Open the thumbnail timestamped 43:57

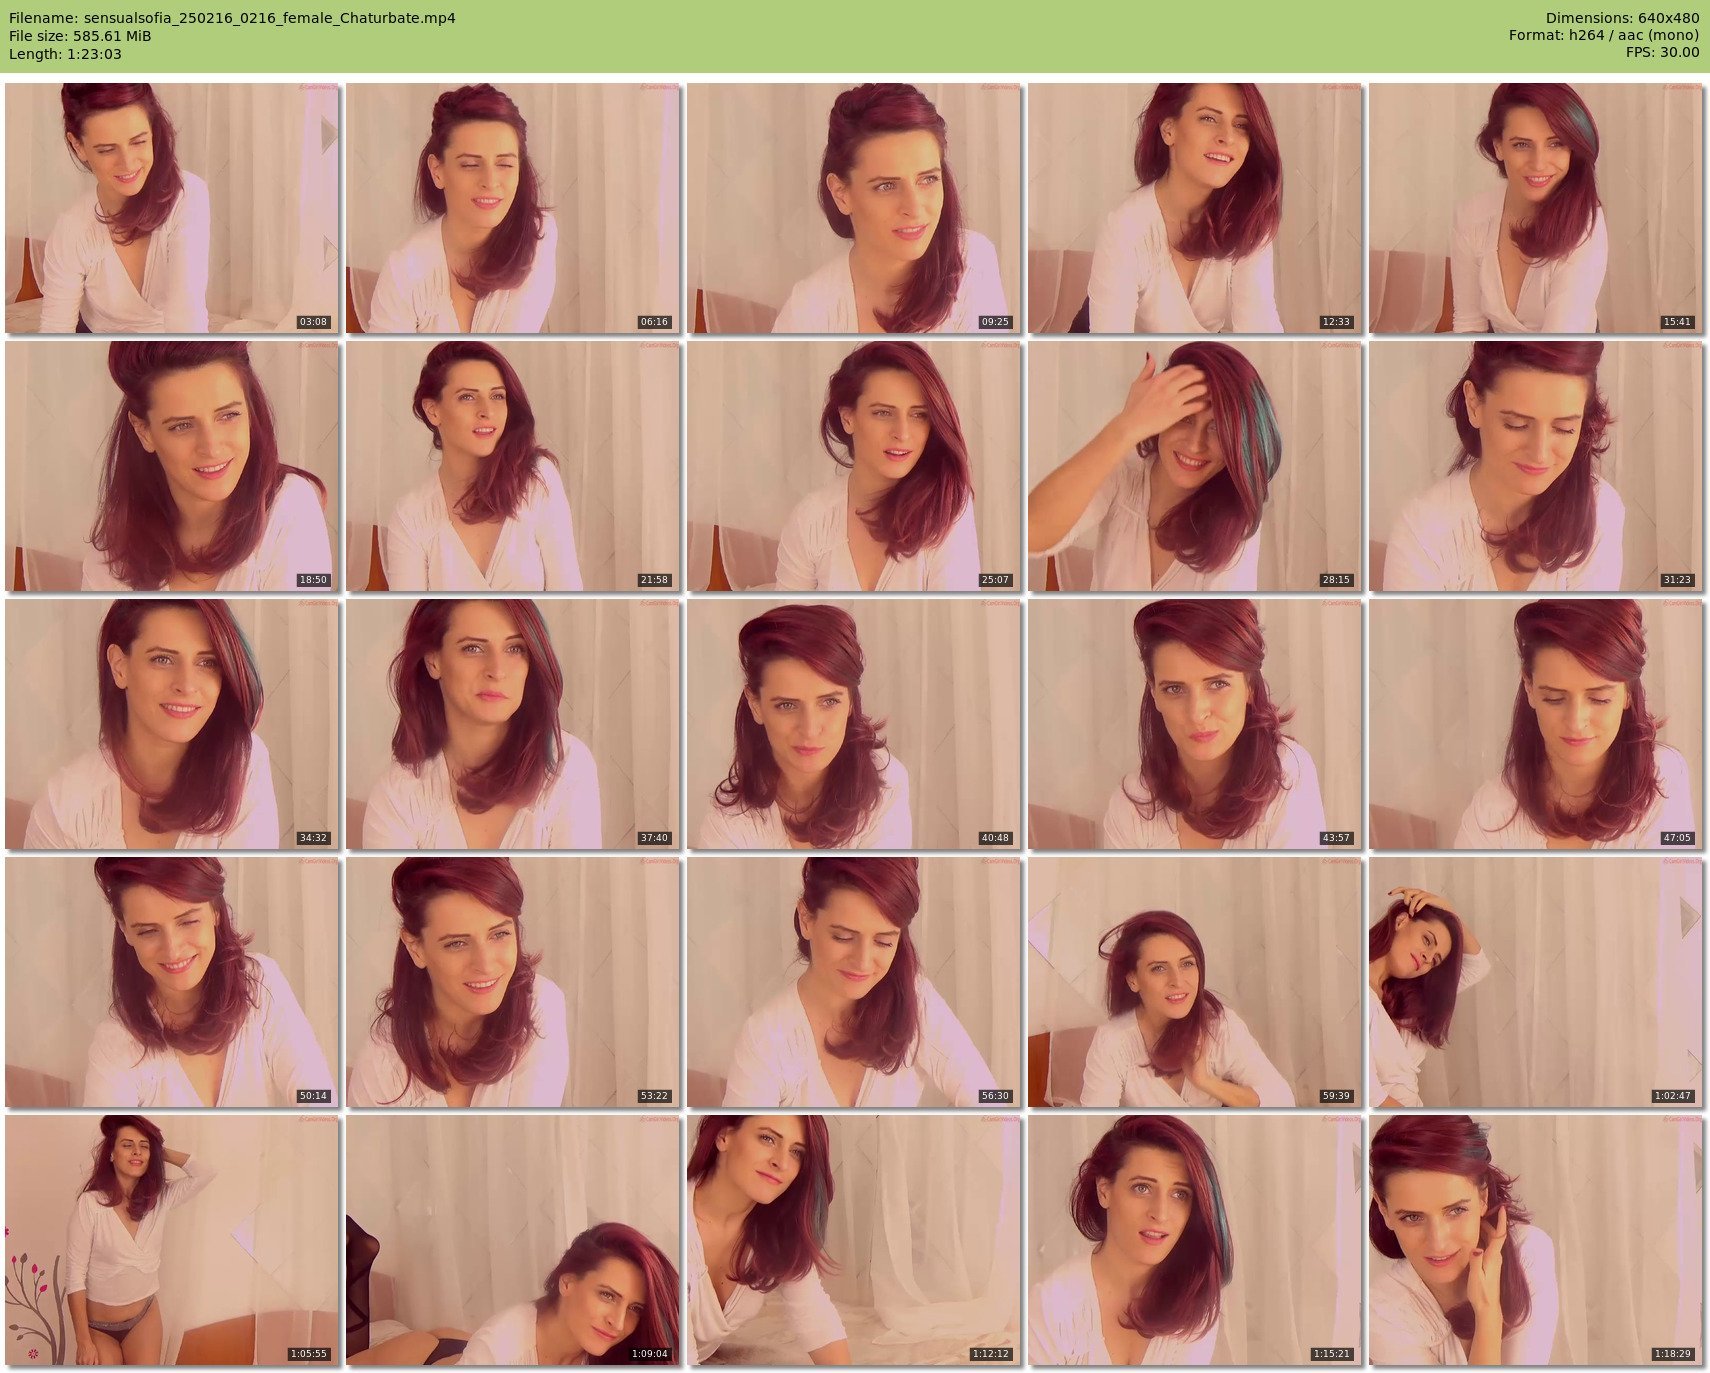point(1195,724)
